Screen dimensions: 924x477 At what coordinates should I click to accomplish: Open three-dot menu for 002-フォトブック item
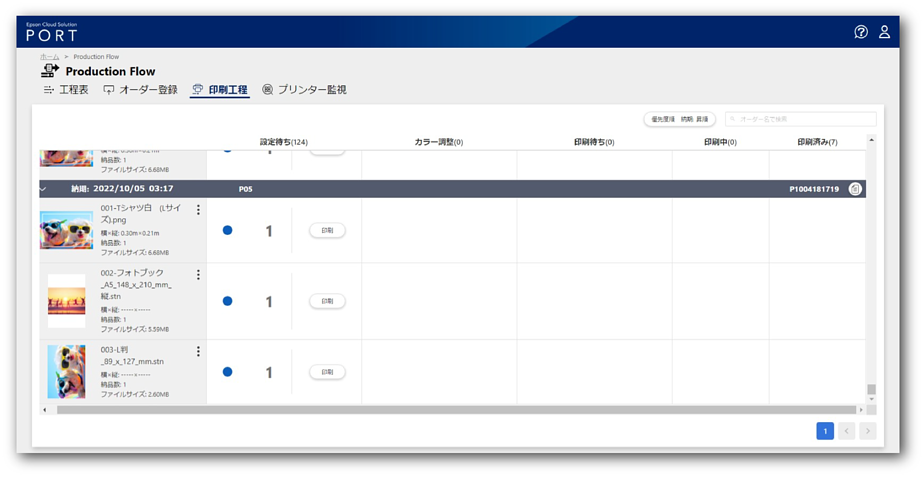pos(198,275)
